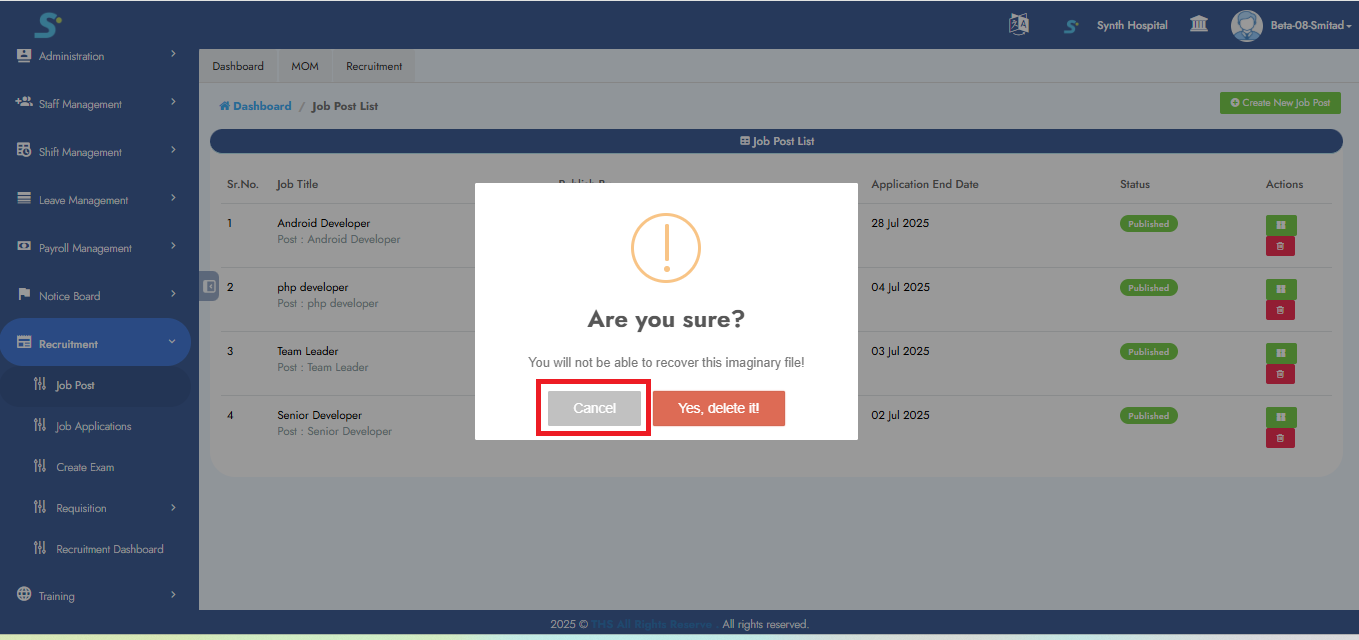Click the S logo at top left

click(47, 24)
